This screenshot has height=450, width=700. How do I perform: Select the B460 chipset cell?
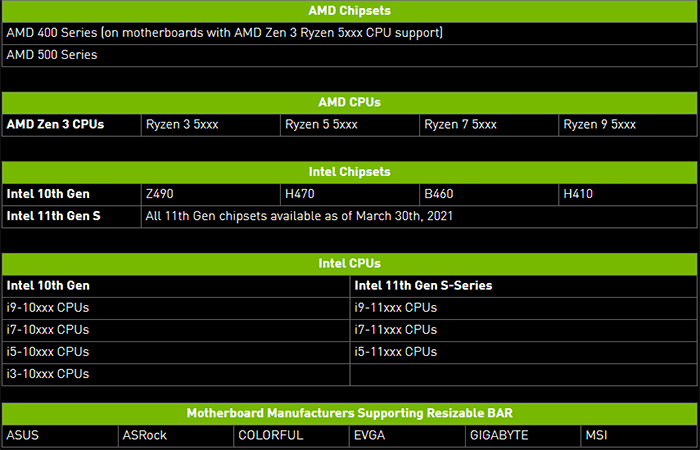click(489, 195)
